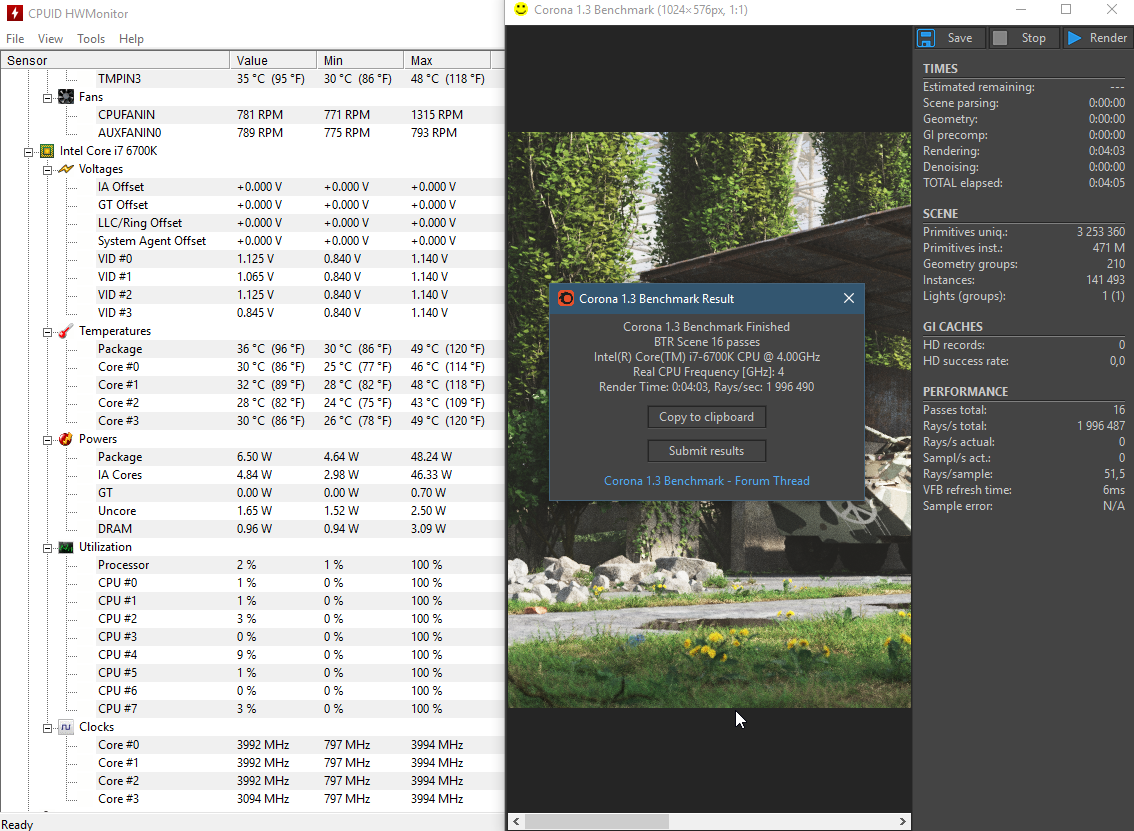Image resolution: width=1134 pixels, height=831 pixels.
Task: Open the Tools menu in HWMonitor
Action: pyautogui.click(x=91, y=38)
